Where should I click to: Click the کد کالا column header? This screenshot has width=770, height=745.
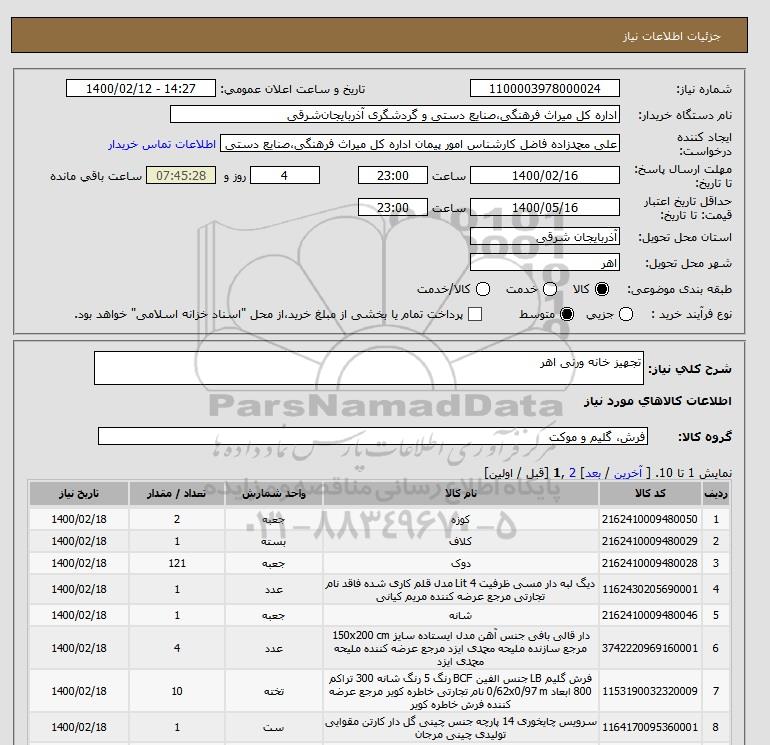coord(650,494)
